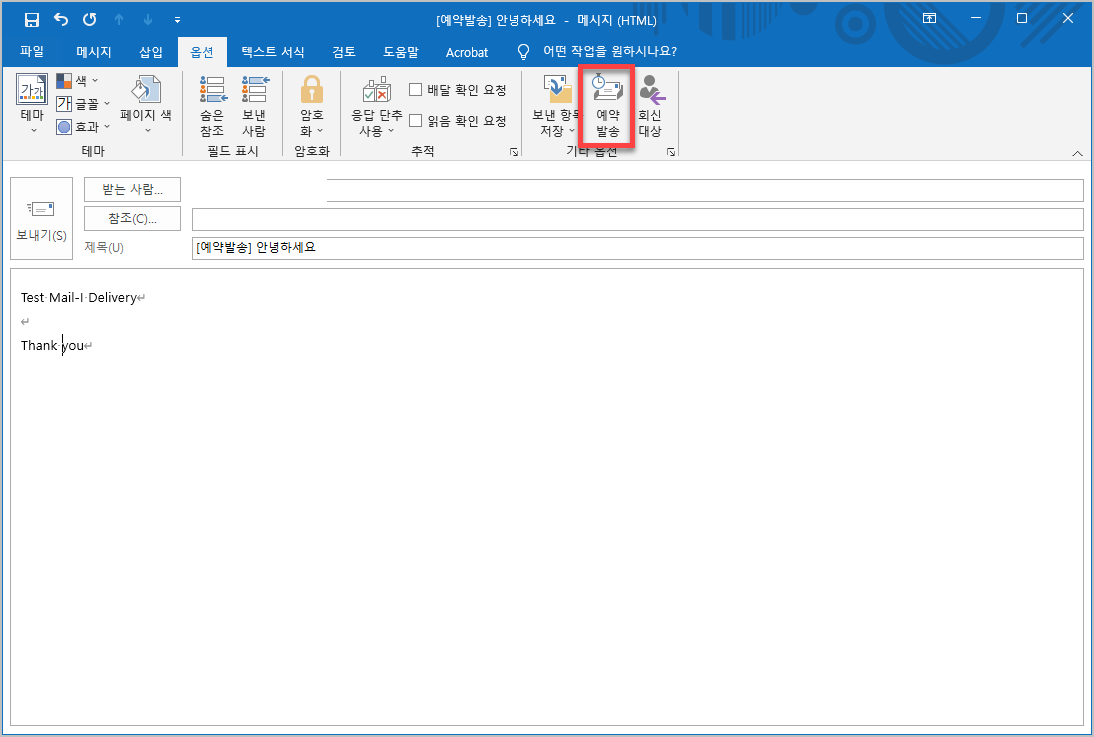Open the 테마 themes gallery
1094x737 pixels.
(x=32, y=103)
